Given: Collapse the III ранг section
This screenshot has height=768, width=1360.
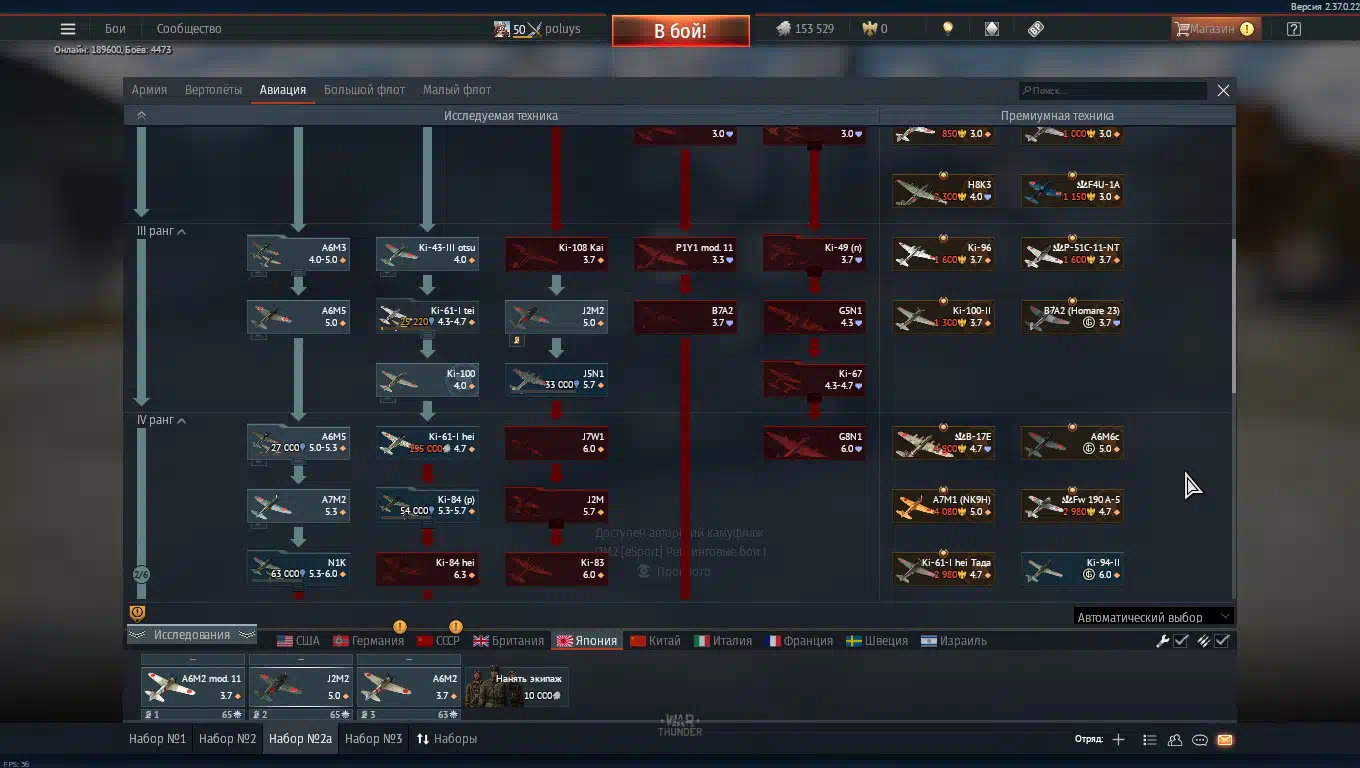Looking at the screenshot, I should coord(161,231).
